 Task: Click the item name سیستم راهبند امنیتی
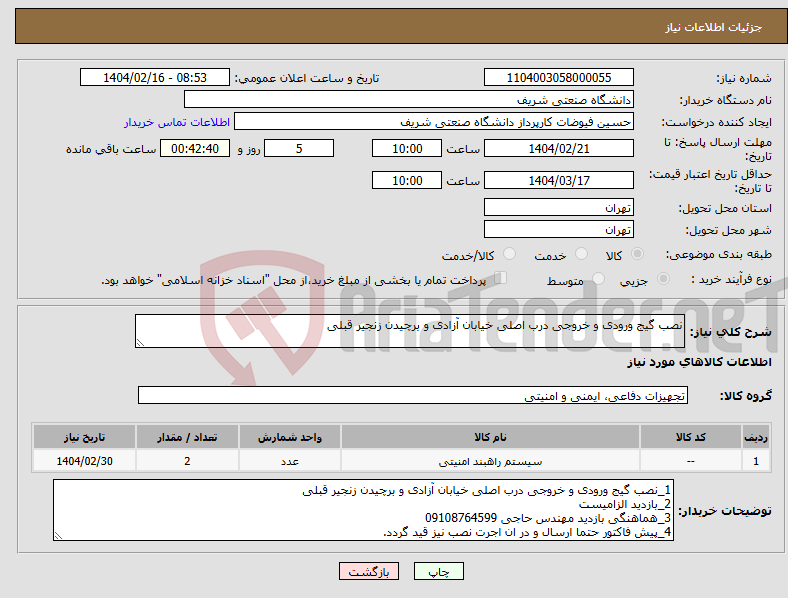[490, 461]
